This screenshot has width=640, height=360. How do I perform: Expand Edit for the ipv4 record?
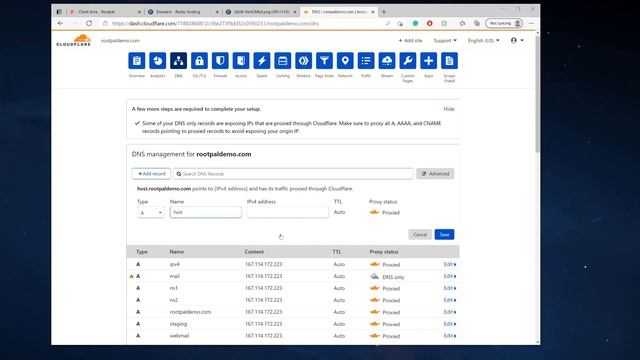[450, 264]
